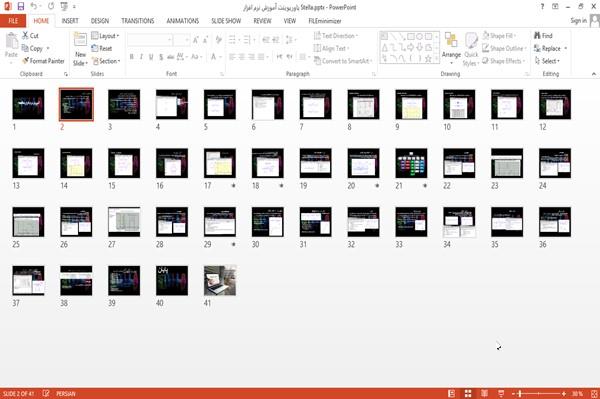Open Shape Outline dropdown
The height and width of the screenshot is (399, 600).
tap(504, 48)
